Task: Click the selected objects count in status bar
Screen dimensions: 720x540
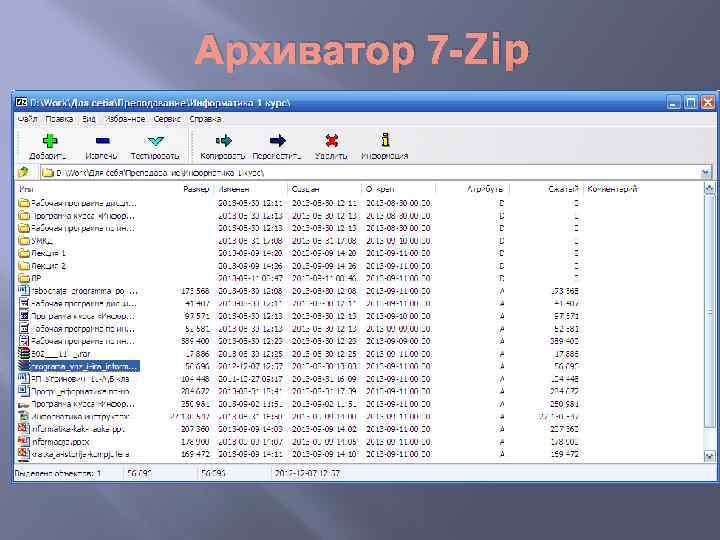Action: (58, 473)
